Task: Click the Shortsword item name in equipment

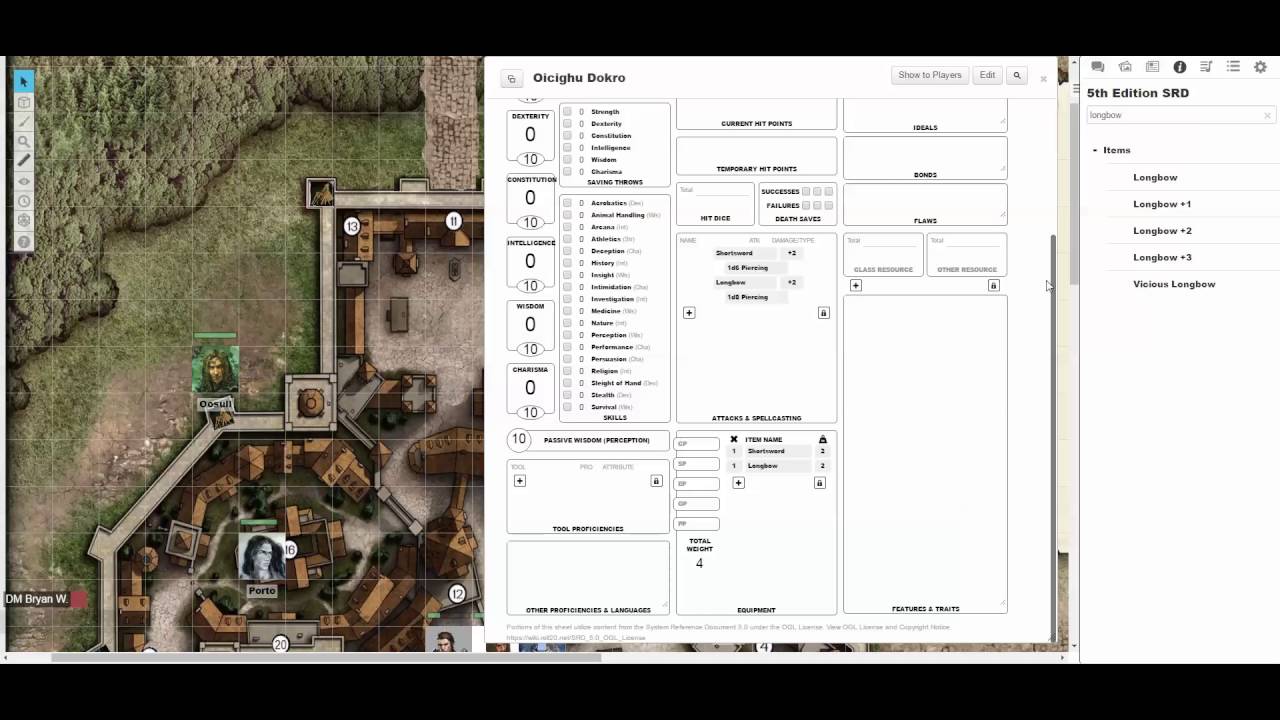Action: click(x=766, y=452)
